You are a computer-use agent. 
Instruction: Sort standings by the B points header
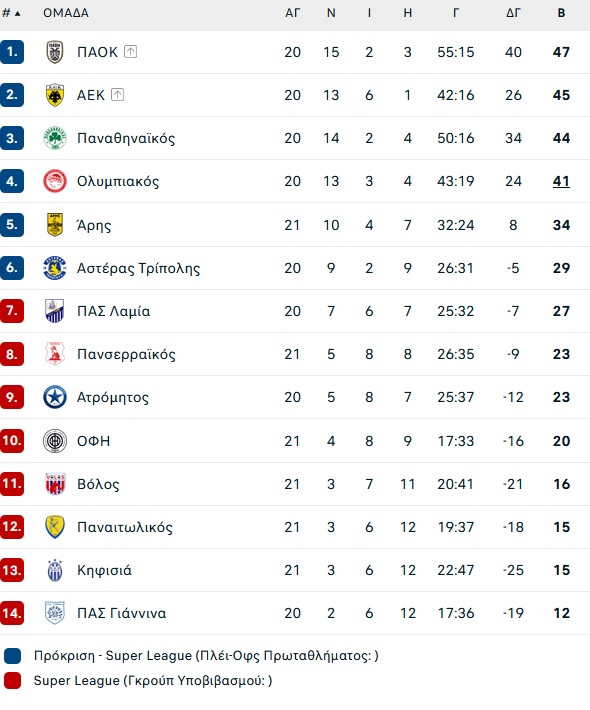(561, 13)
